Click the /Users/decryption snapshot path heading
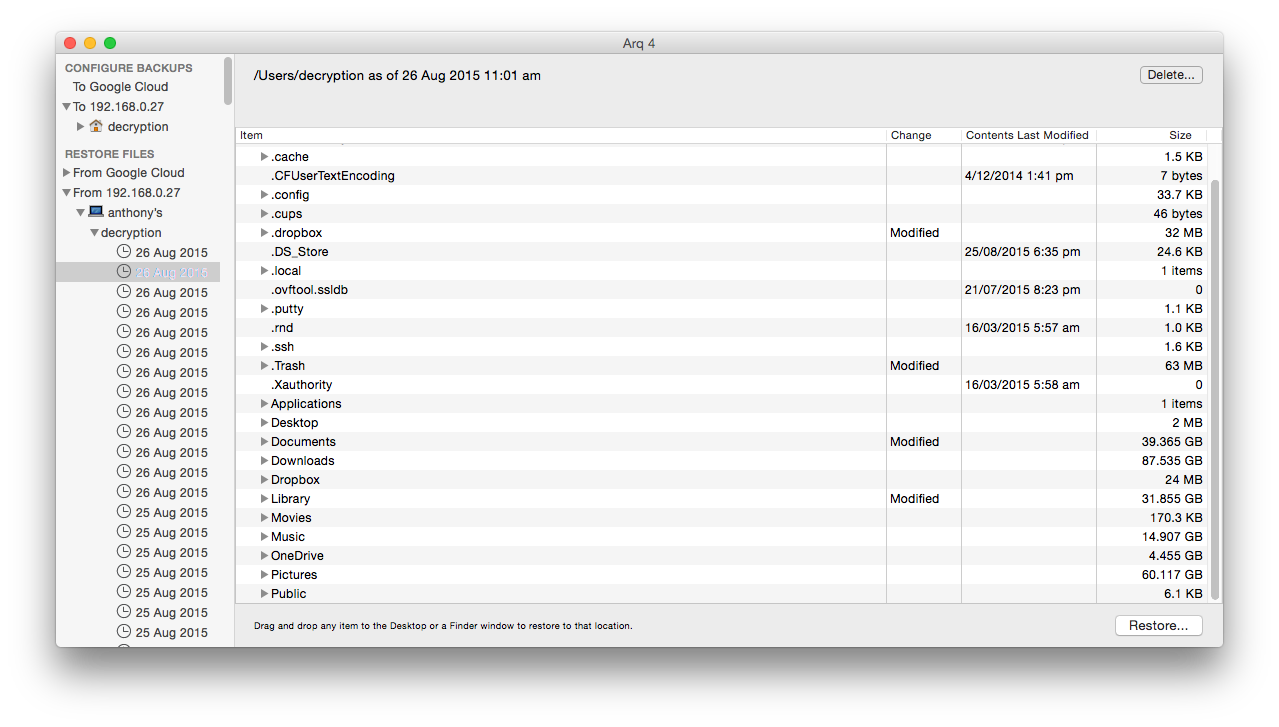The height and width of the screenshot is (727, 1279). 397,75
